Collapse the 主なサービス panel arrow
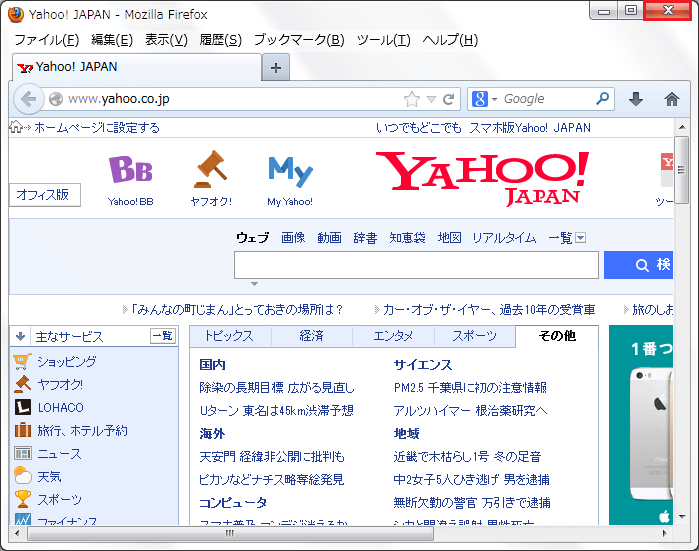Screen dimensions: 699x551 21,337
